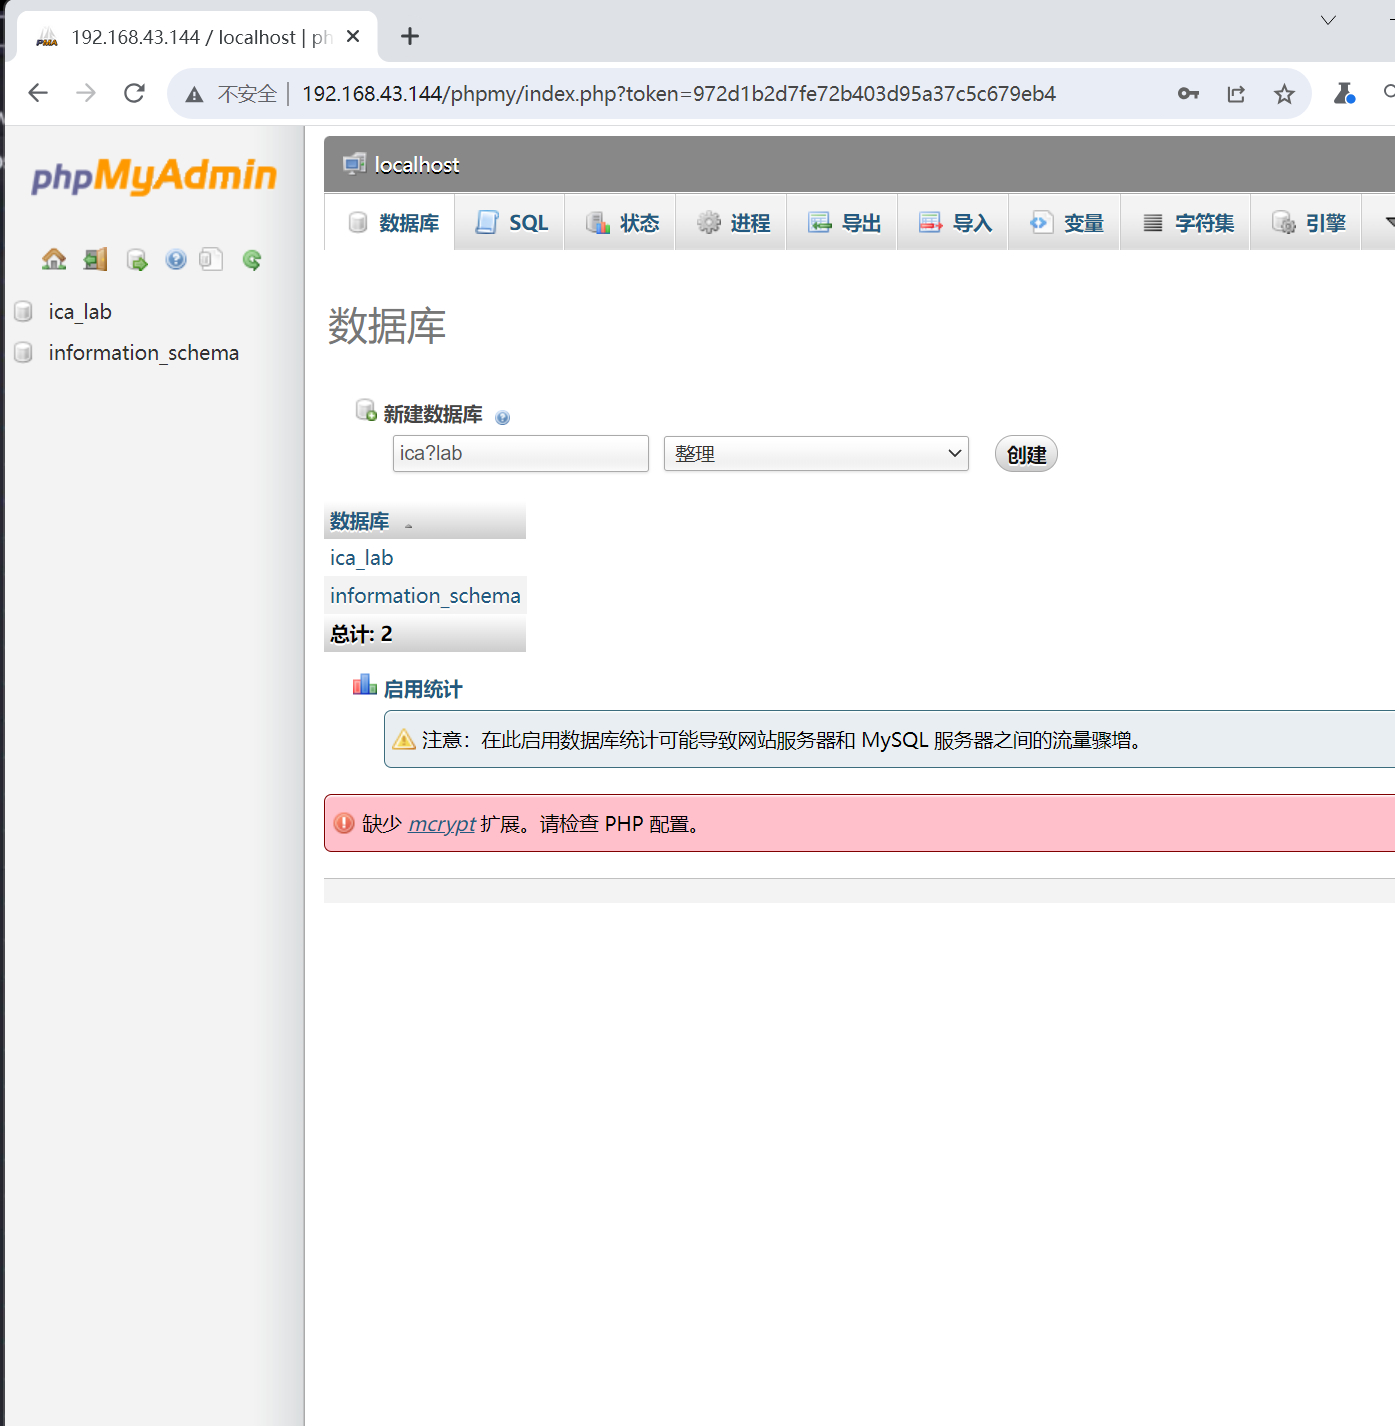
Task: Click database icon beside information_schema in sidebar
Action: 24,353
